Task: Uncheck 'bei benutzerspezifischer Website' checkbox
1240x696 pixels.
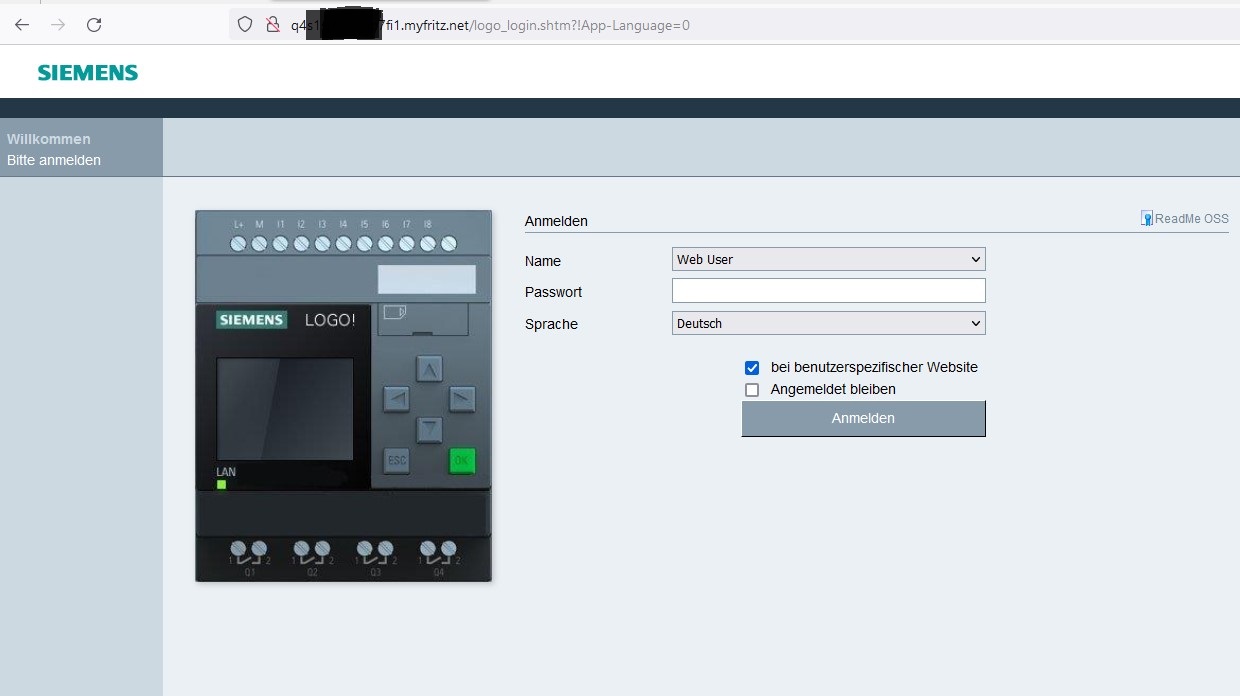Action: [x=752, y=368]
